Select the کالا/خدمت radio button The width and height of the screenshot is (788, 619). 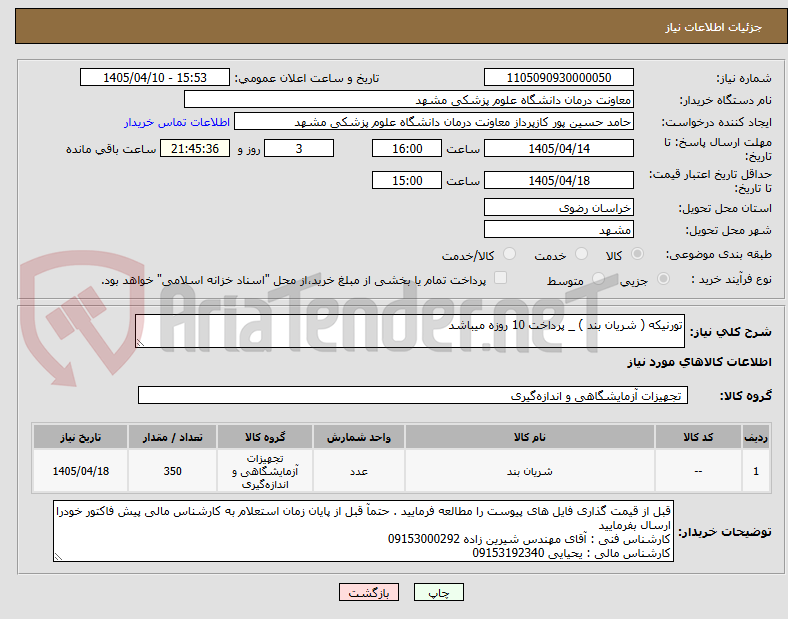[510, 254]
